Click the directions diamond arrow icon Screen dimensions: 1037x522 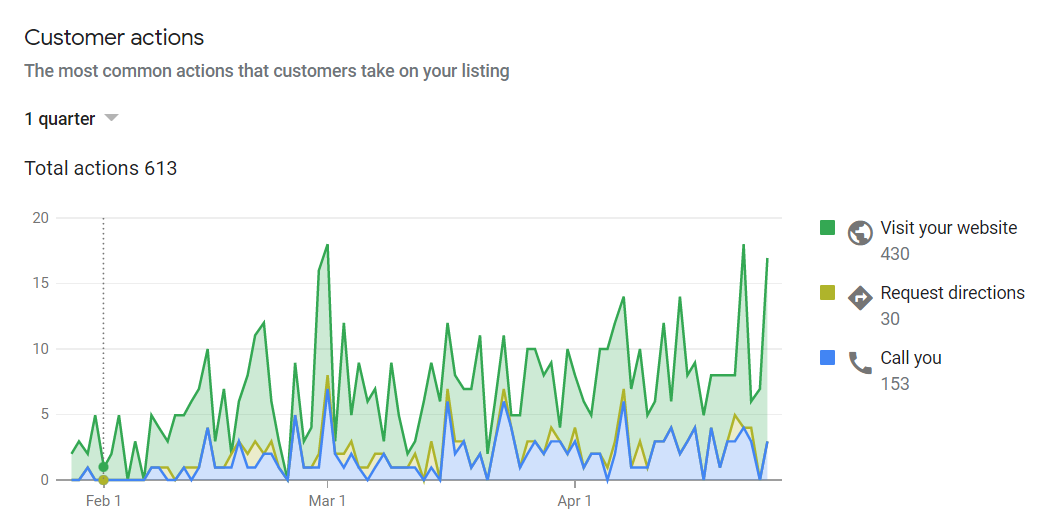[860, 298]
